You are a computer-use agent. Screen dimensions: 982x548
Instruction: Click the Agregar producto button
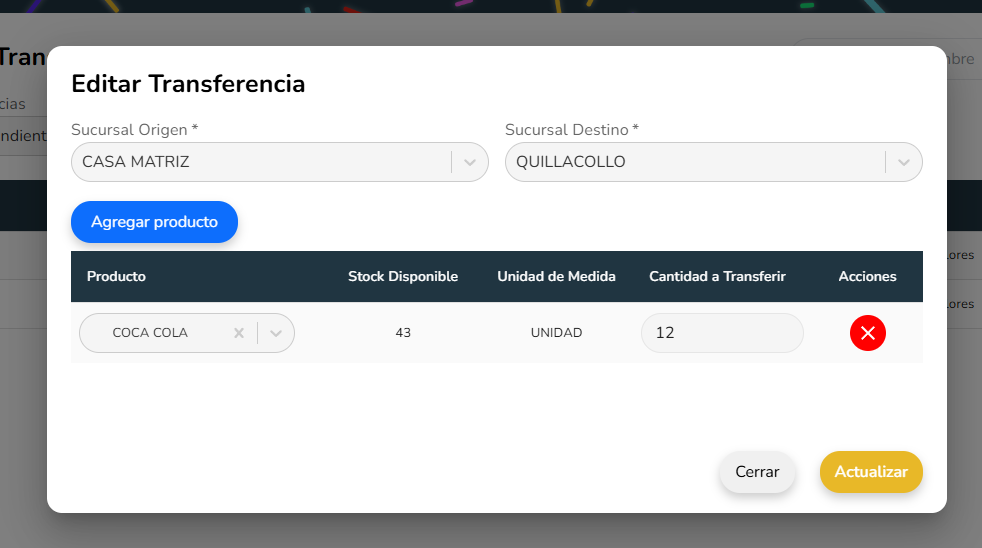click(x=154, y=222)
